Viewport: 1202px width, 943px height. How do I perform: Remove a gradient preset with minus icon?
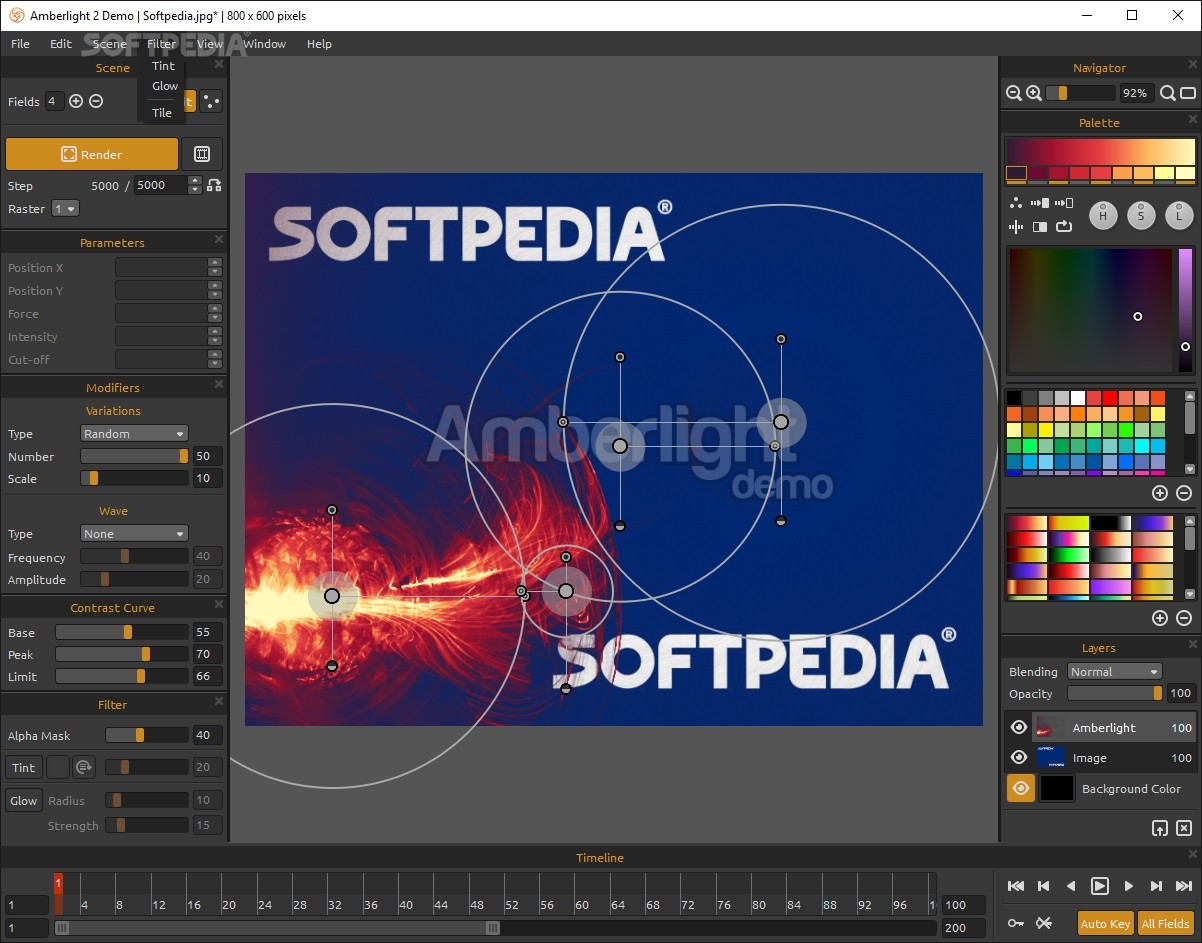[x=1184, y=618]
